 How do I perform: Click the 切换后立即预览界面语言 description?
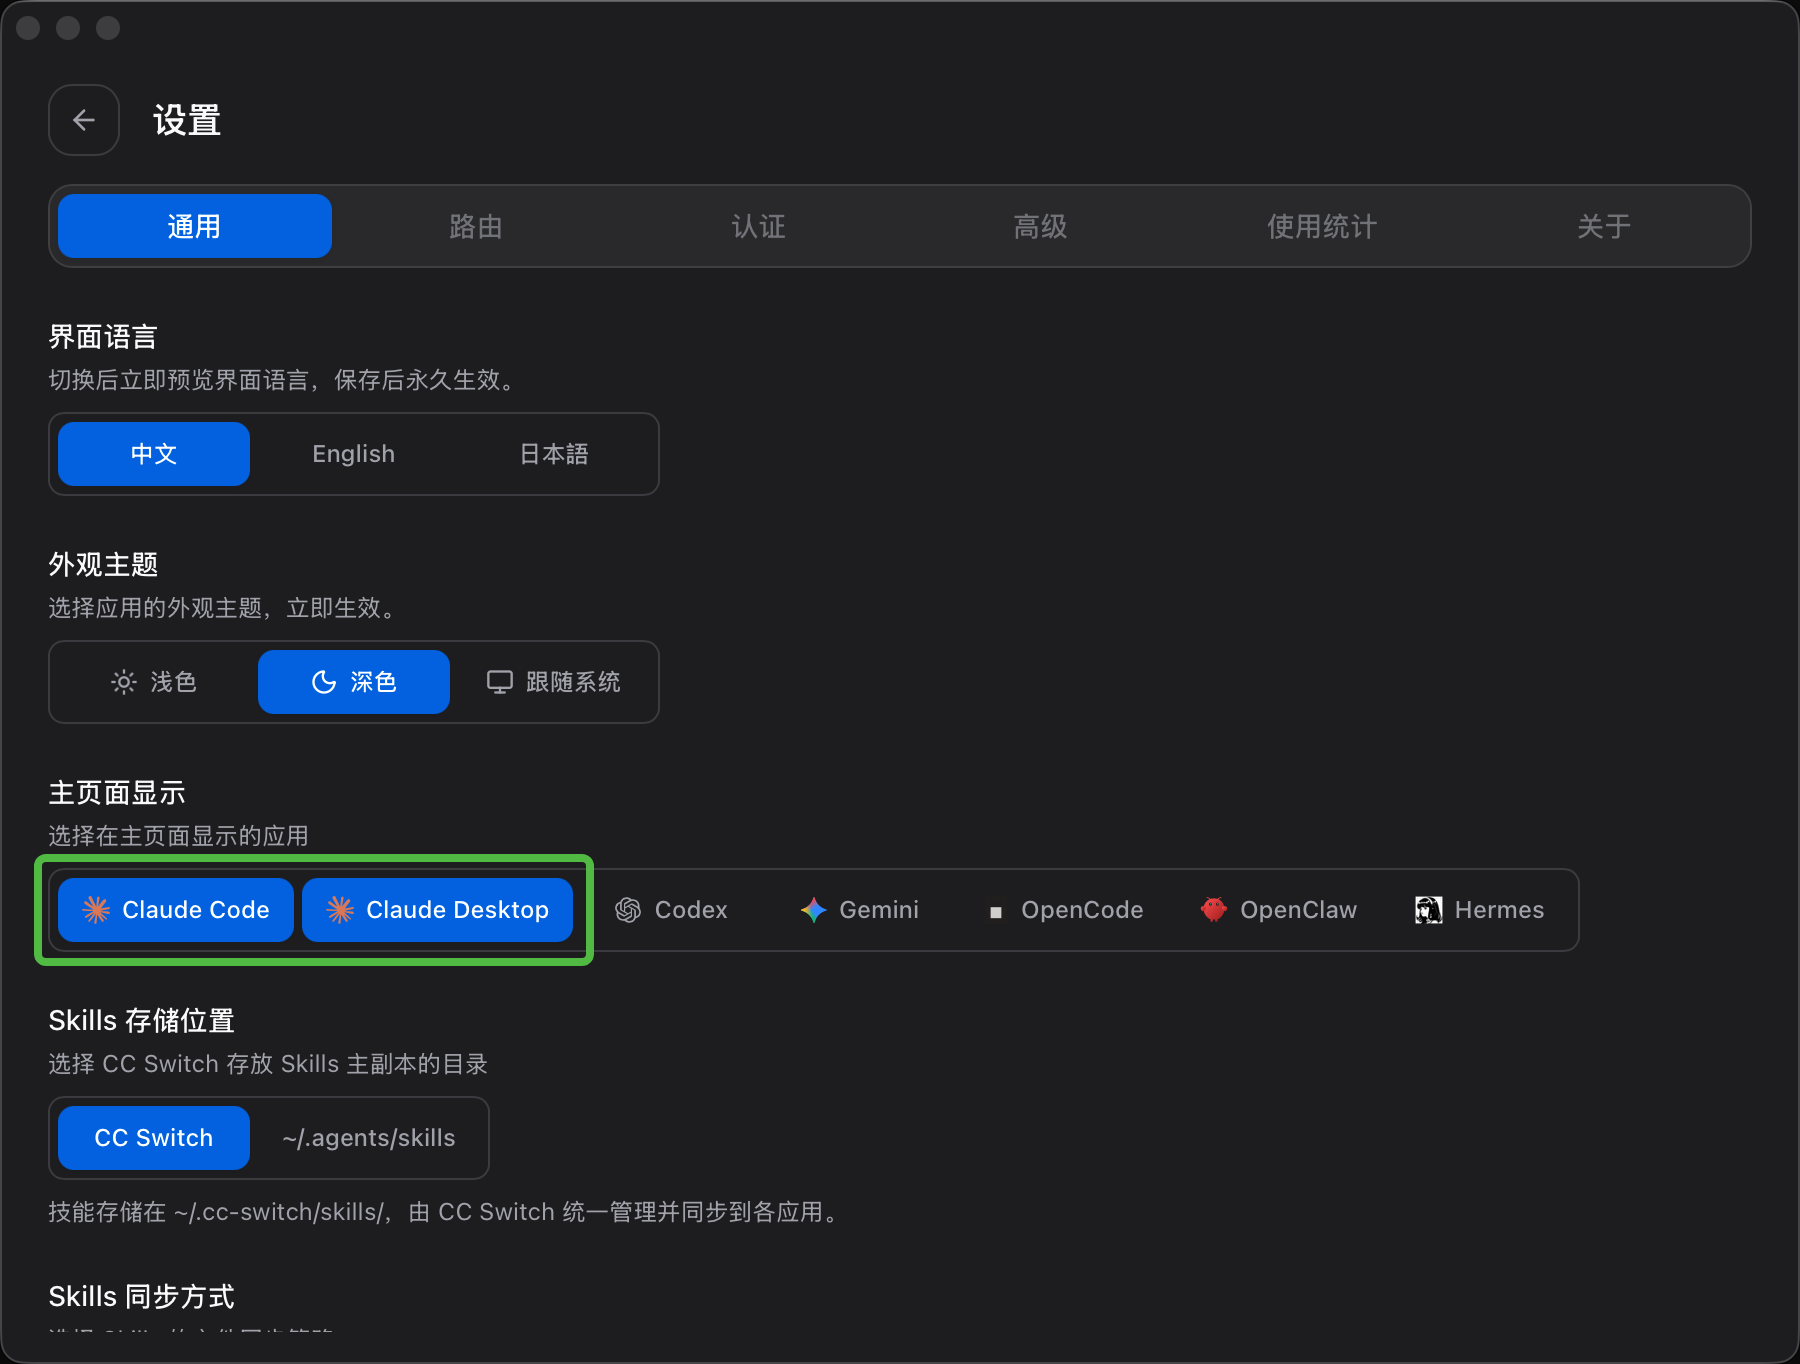(284, 380)
